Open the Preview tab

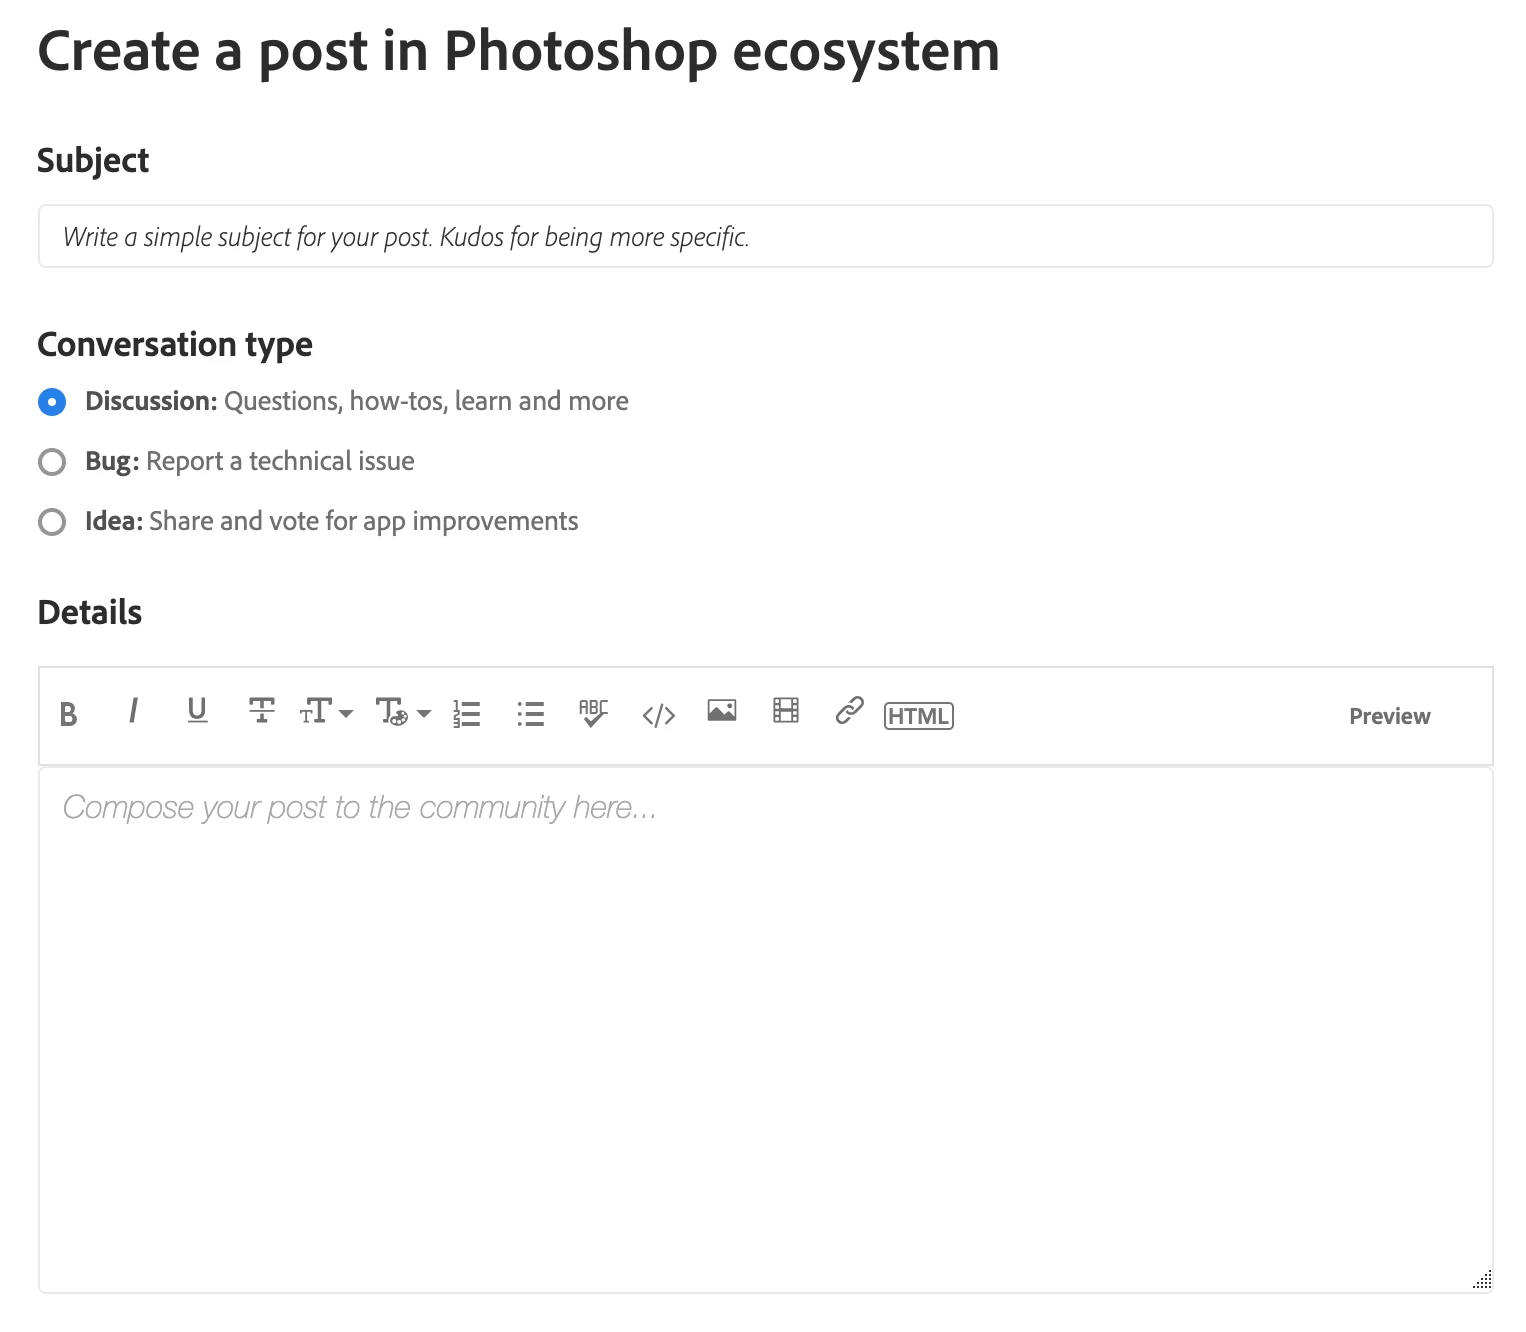(x=1389, y=716)
